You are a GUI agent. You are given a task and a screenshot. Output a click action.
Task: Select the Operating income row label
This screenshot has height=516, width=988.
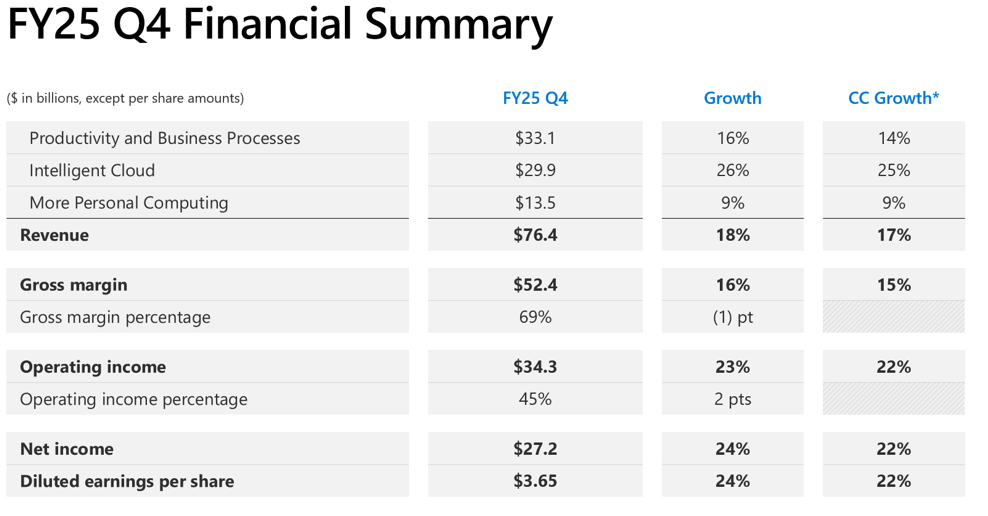pyautogui.click(x=93, y=367)
